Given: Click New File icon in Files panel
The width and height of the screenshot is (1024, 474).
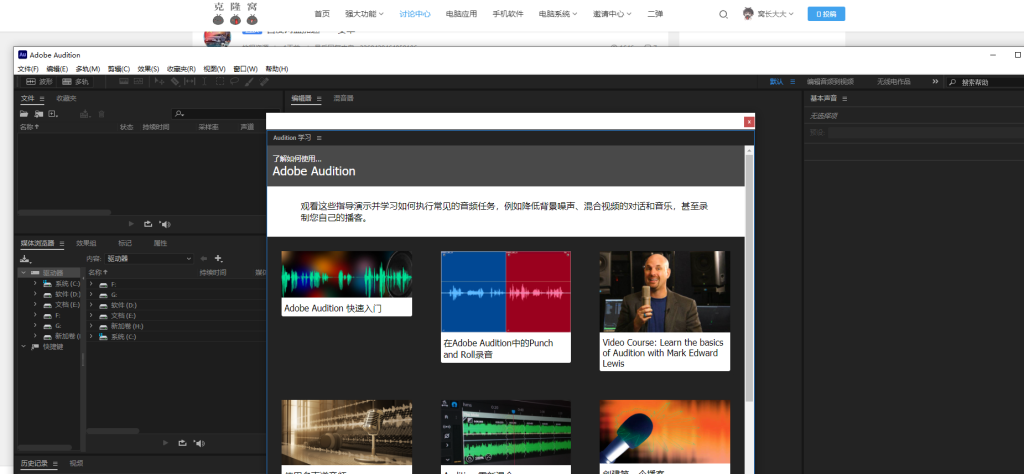Looking at the screenshot, I should pyautogui.click(x=54, y=114).
